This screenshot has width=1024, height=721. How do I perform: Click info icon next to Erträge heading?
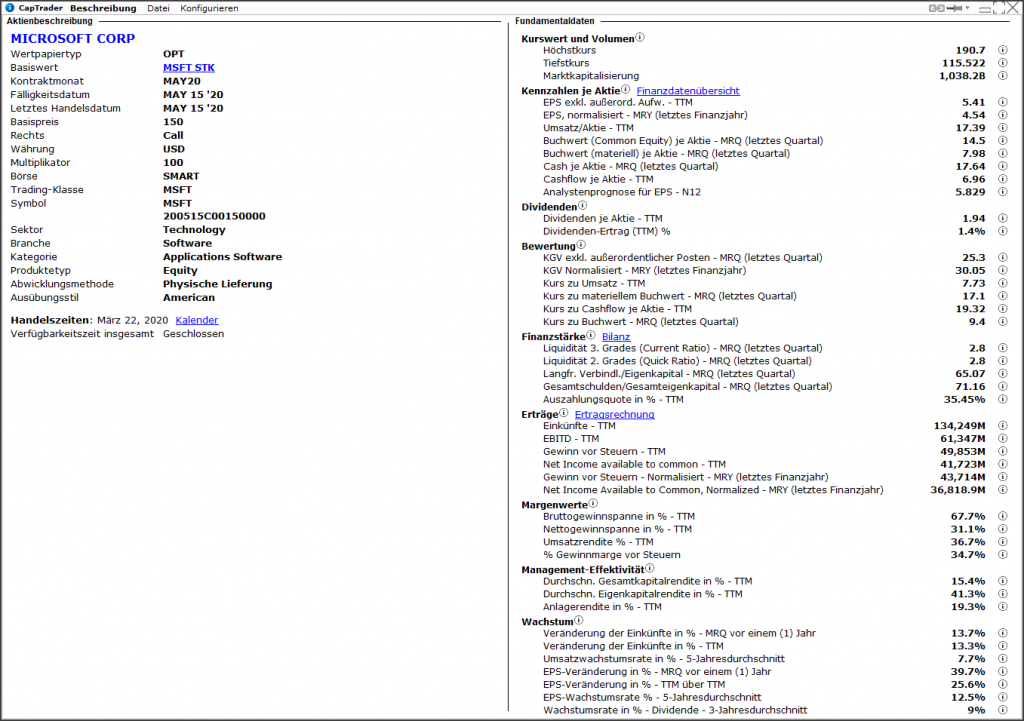[564, 413]
